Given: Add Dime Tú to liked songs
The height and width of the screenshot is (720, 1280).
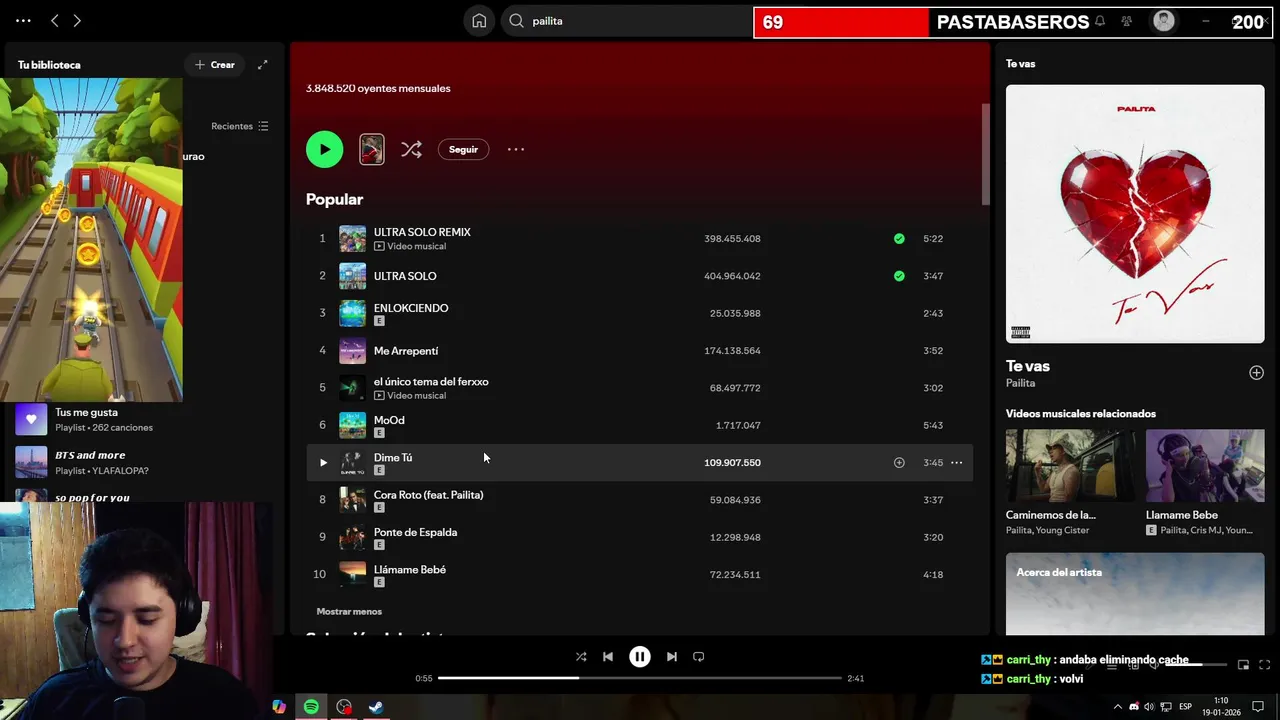Looking at the screenshot, I should point(899,462).
